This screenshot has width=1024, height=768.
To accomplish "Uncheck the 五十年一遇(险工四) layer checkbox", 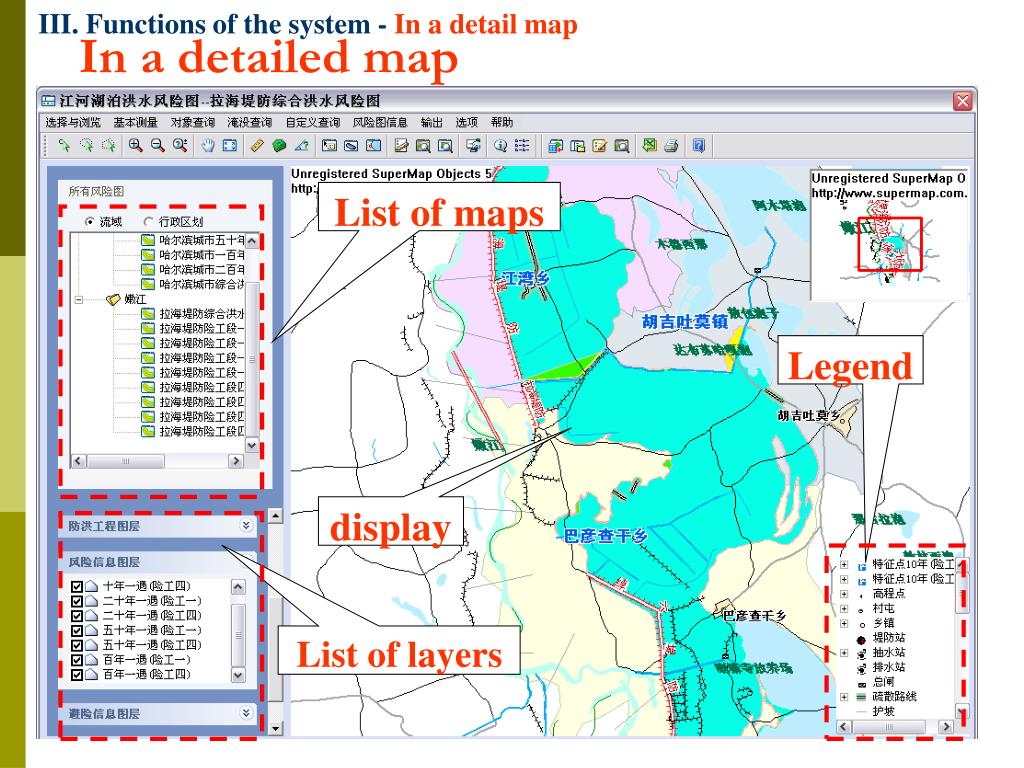I will [x=76, y=645].
